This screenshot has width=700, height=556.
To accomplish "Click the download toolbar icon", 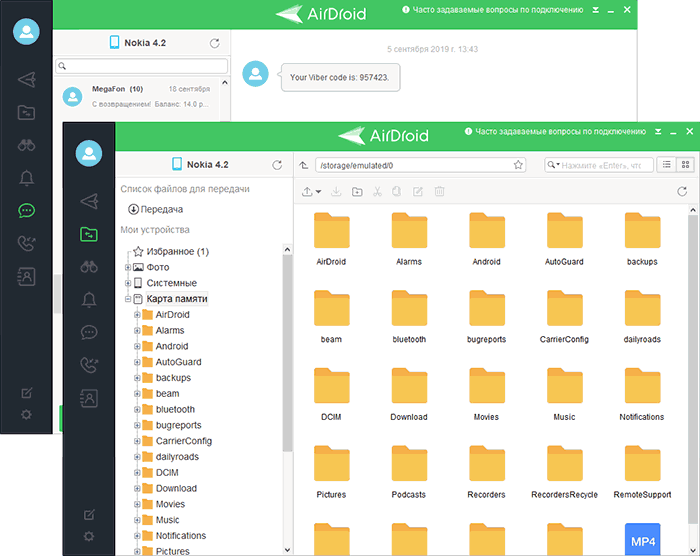I will [x=336, y=192].
